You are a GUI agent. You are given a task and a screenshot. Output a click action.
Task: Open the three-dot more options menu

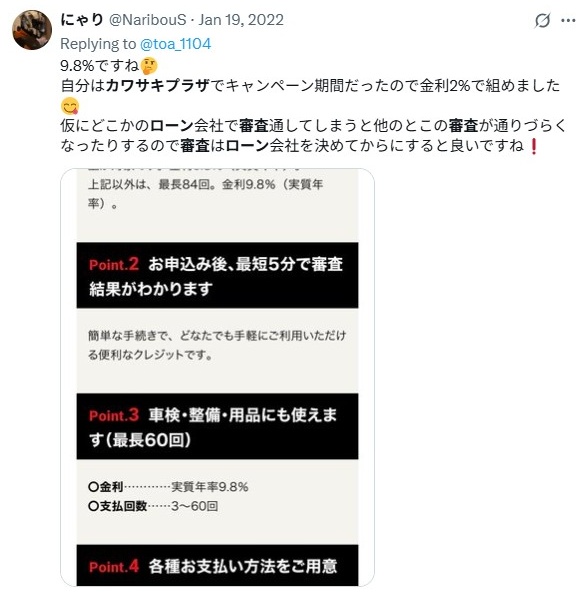[568, 20]
